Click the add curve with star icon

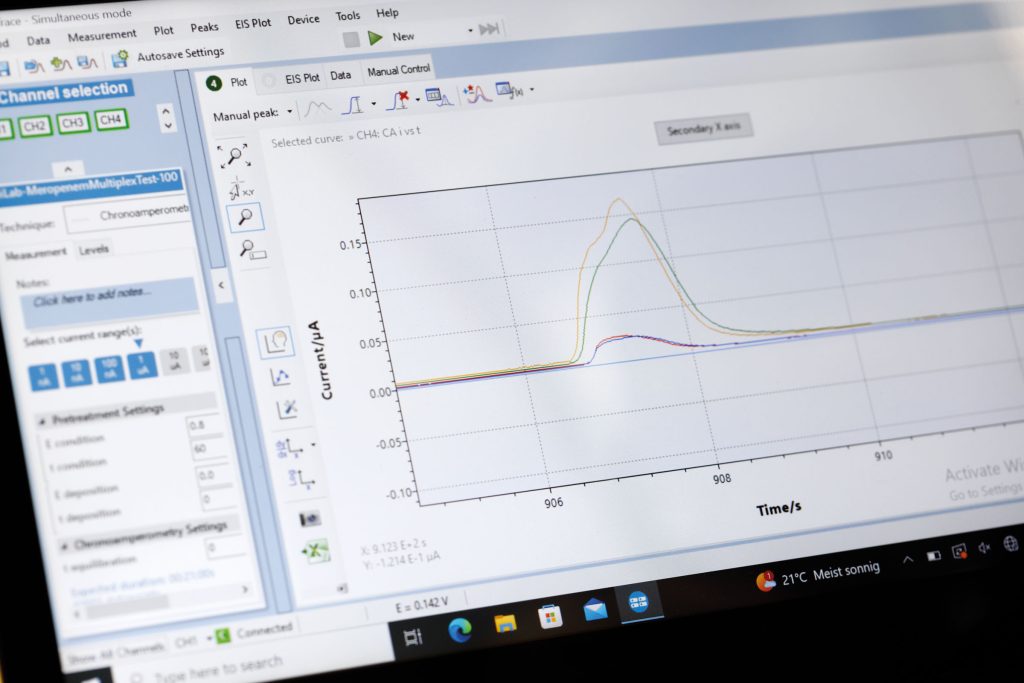(477, 95)
